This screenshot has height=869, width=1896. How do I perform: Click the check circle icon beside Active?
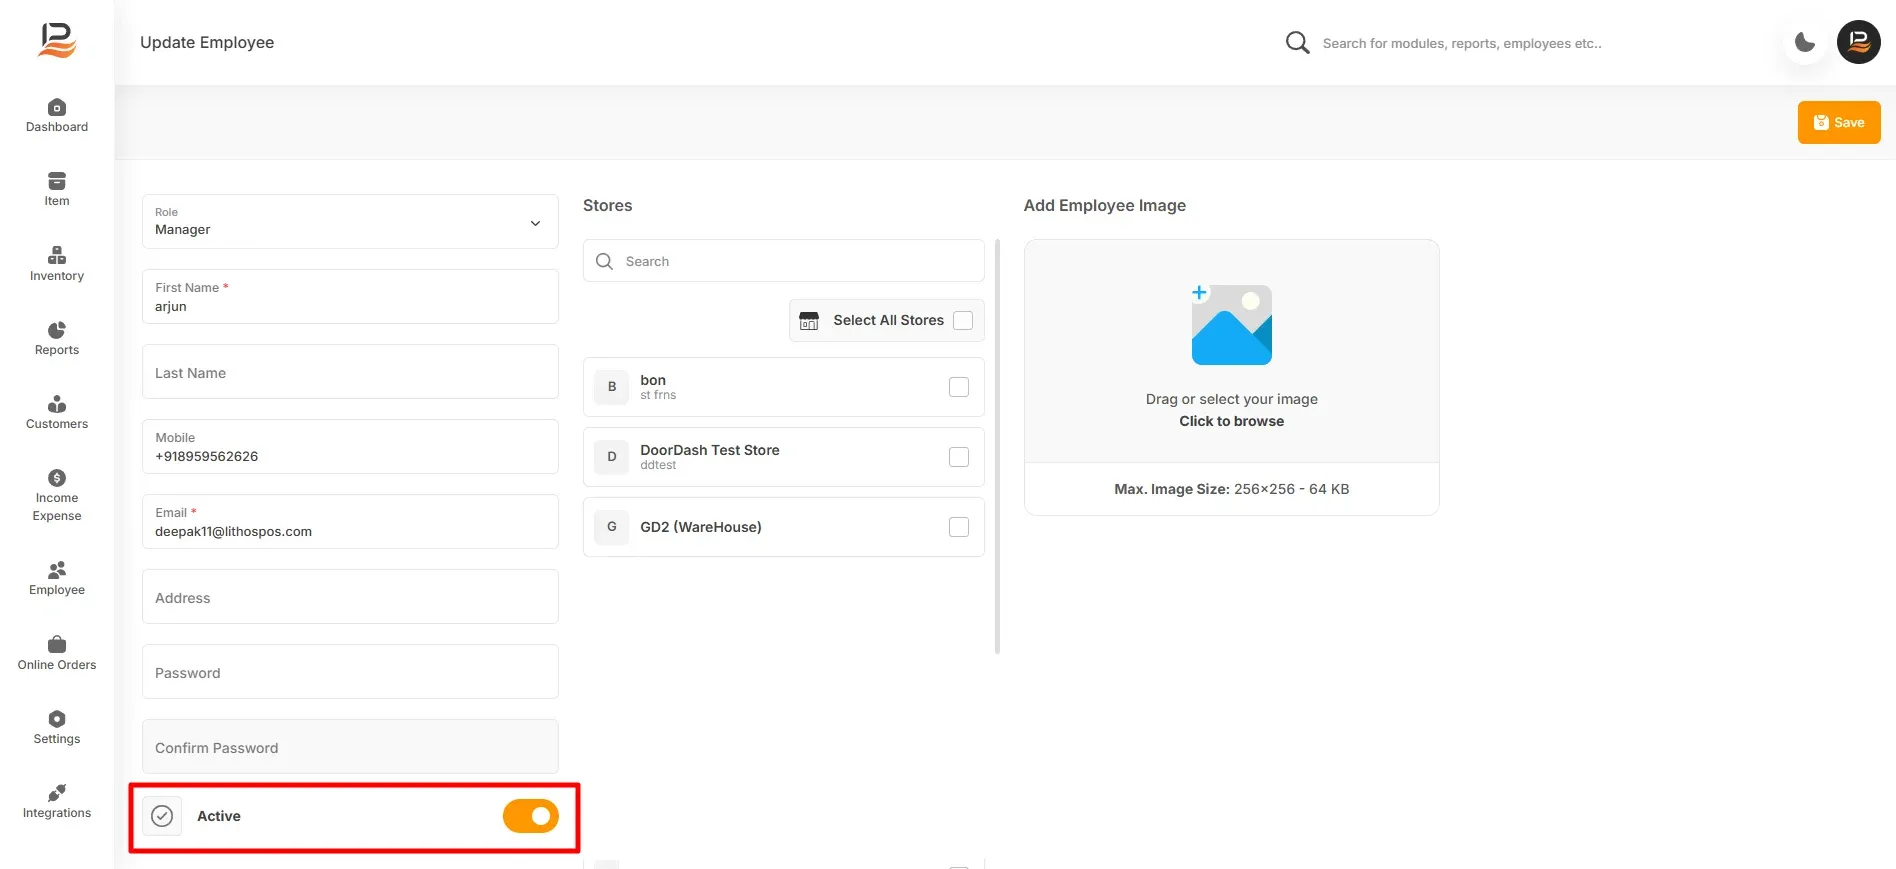pyautogui.click(x=162, y=816)
